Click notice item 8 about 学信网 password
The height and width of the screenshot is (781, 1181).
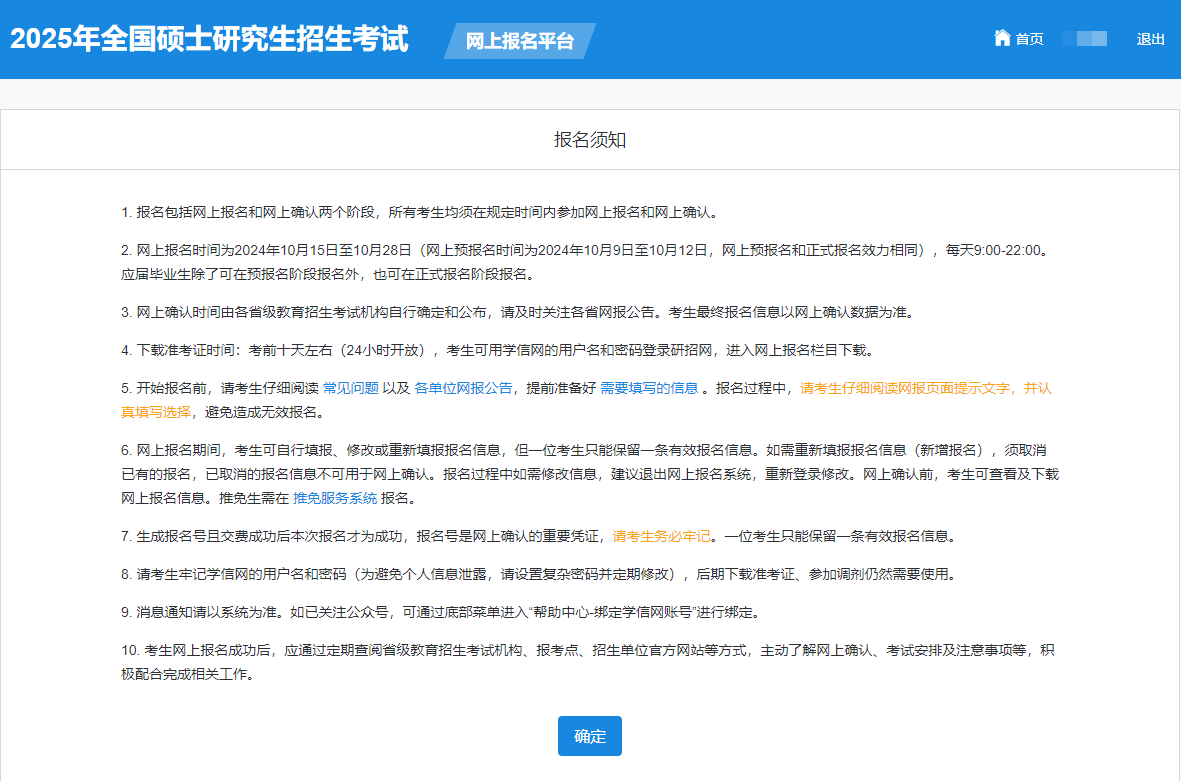pyautogui.click(x=538, y=574)
